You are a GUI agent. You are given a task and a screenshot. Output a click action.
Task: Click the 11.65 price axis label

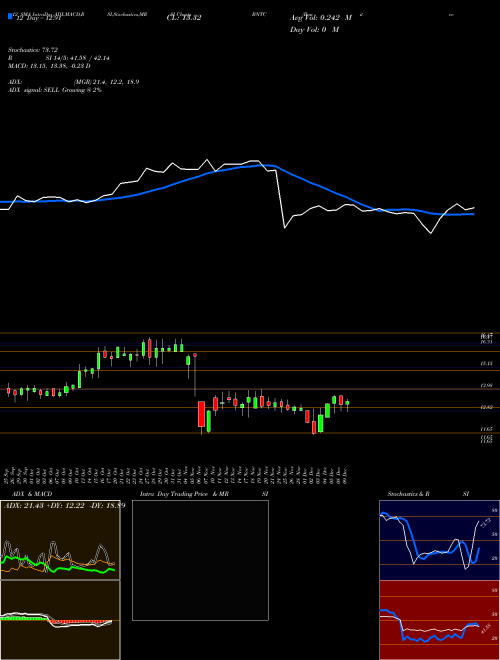tap(487, 429)
